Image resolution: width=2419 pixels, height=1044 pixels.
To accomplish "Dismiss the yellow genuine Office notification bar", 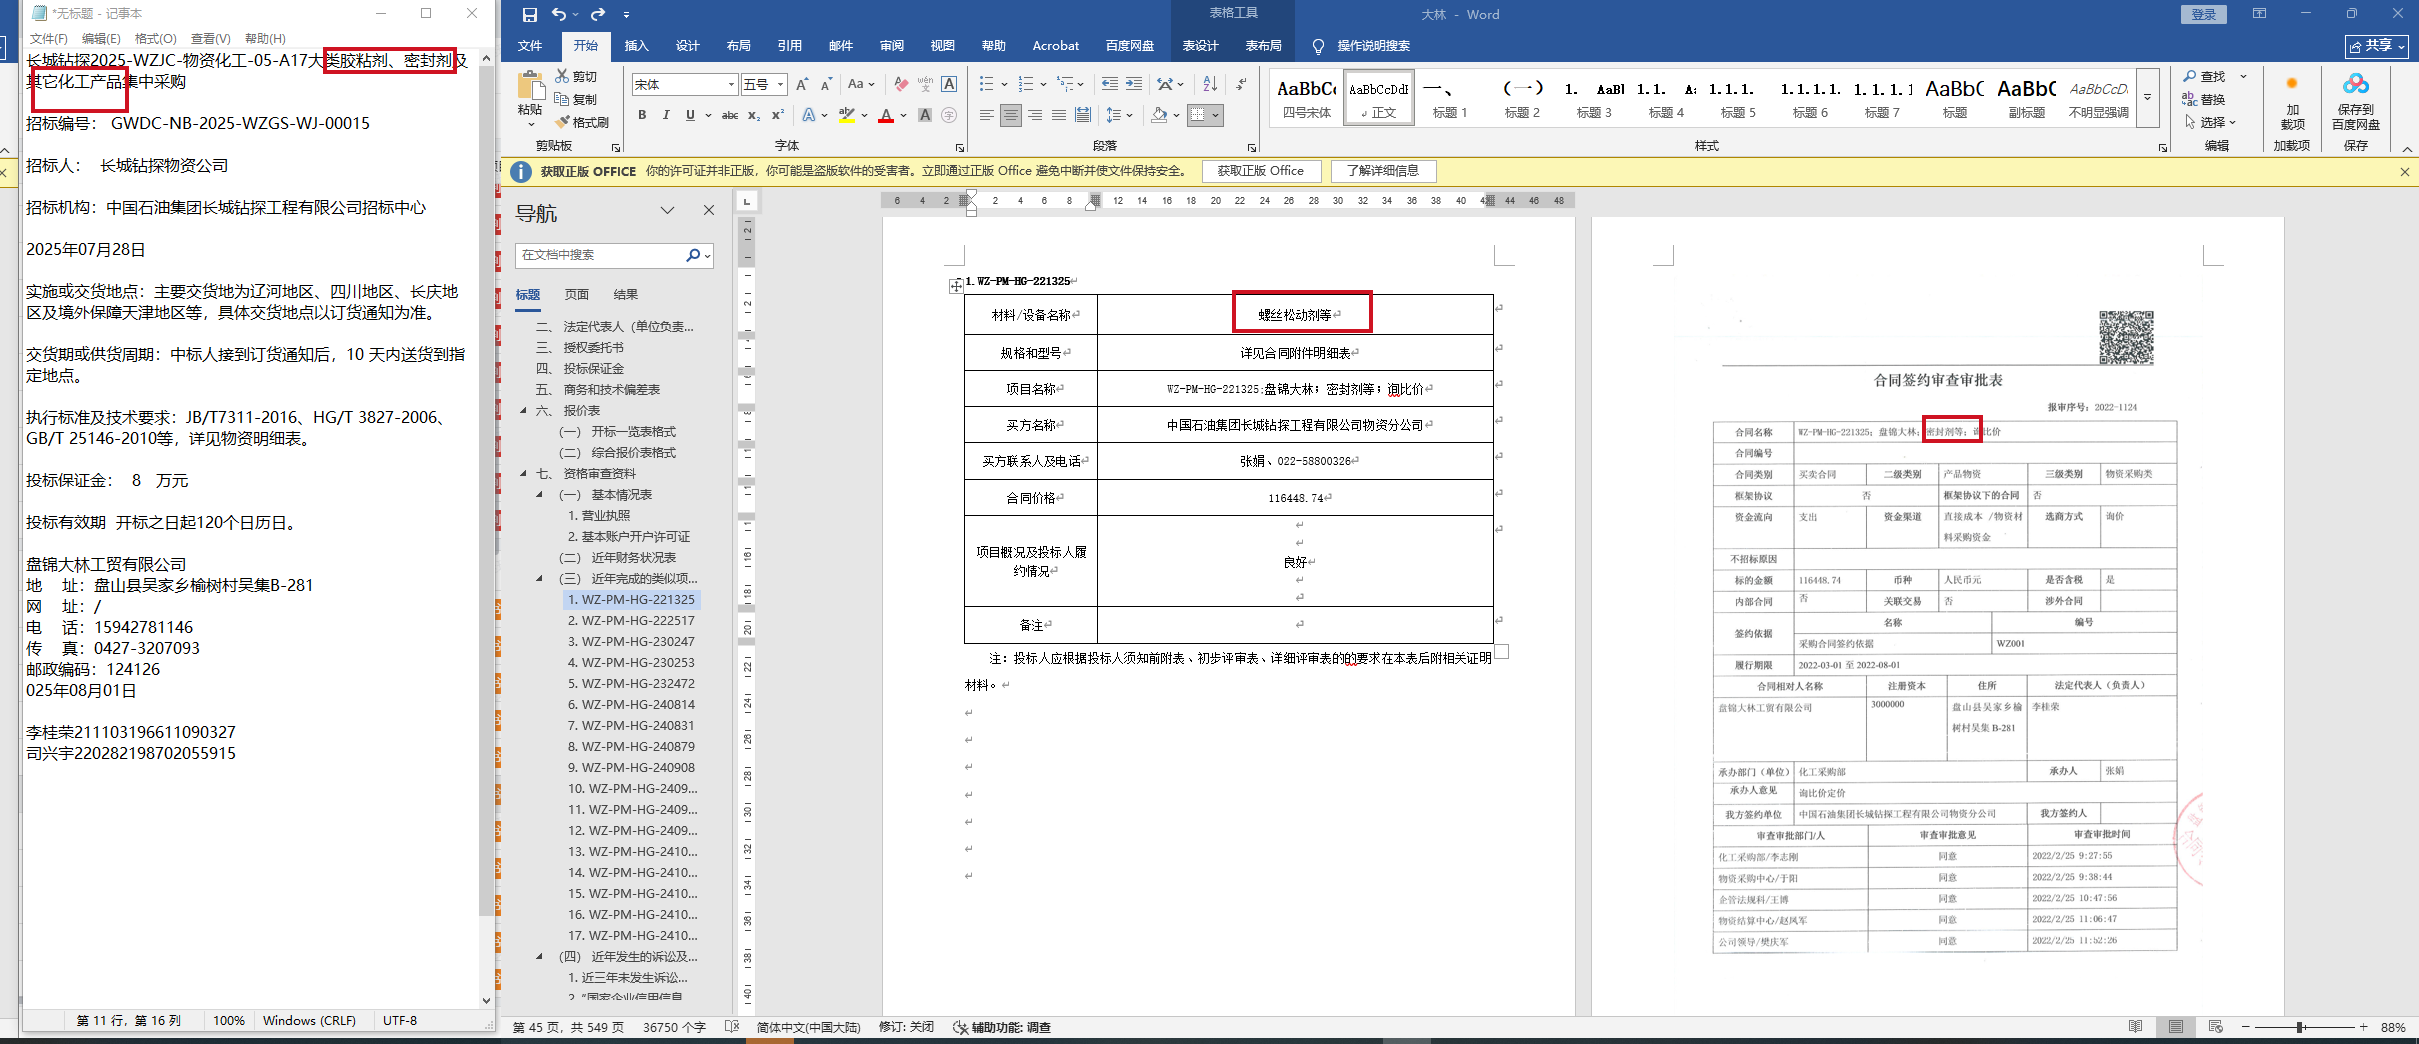I will coord(2405,172).
